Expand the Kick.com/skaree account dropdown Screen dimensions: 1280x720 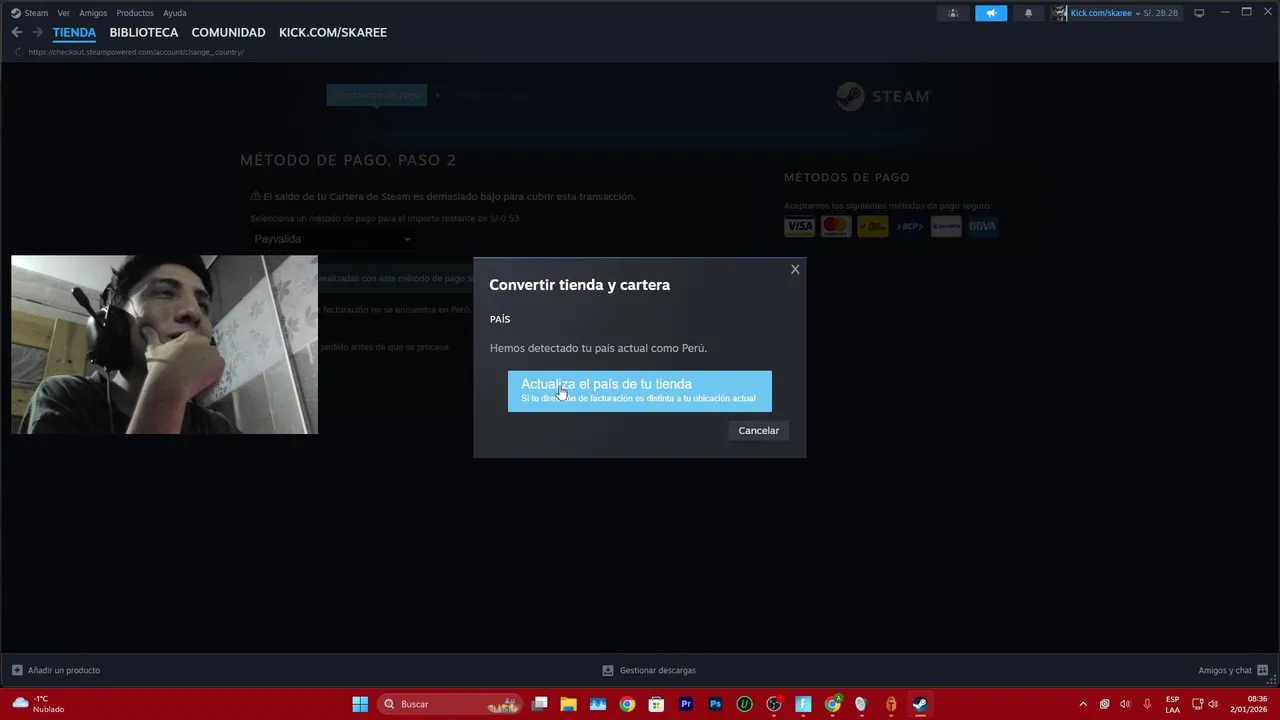[1105, 13]
